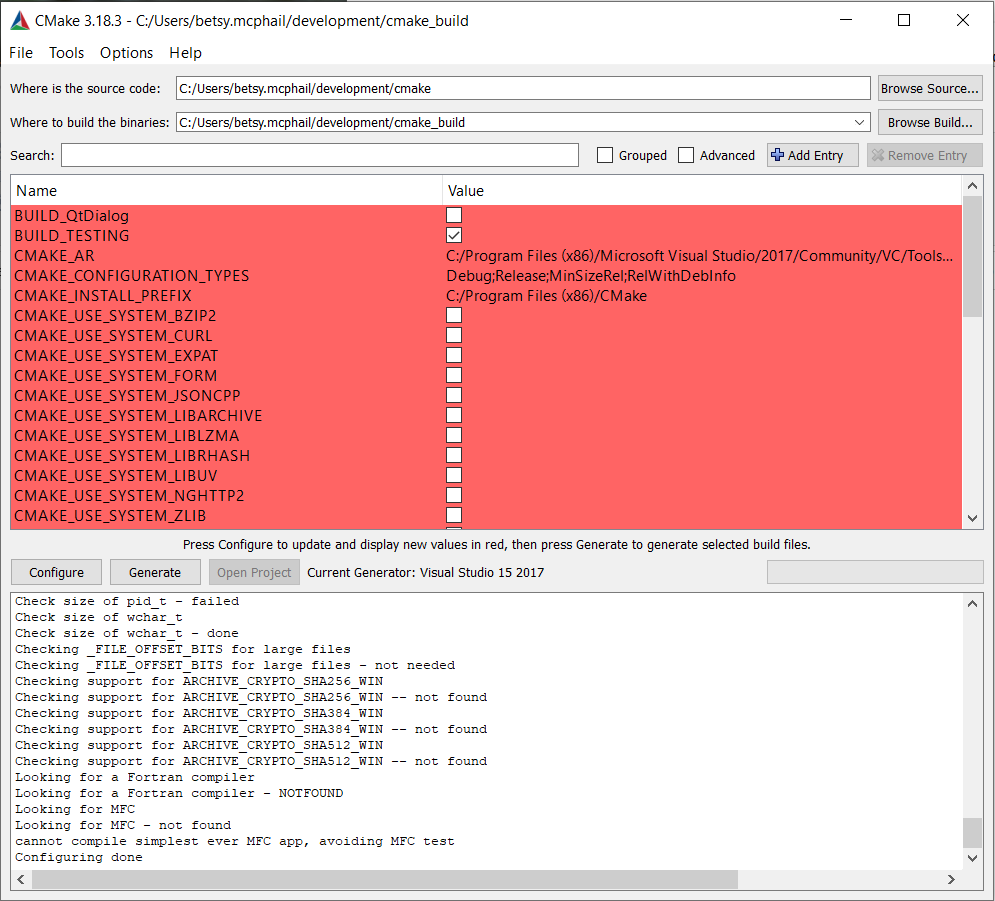Toggle CMAKE_USE_SYSTEM_BZIP2 checkbox
Viewport: 995px width, 901px height.
[x=454, y=315]
